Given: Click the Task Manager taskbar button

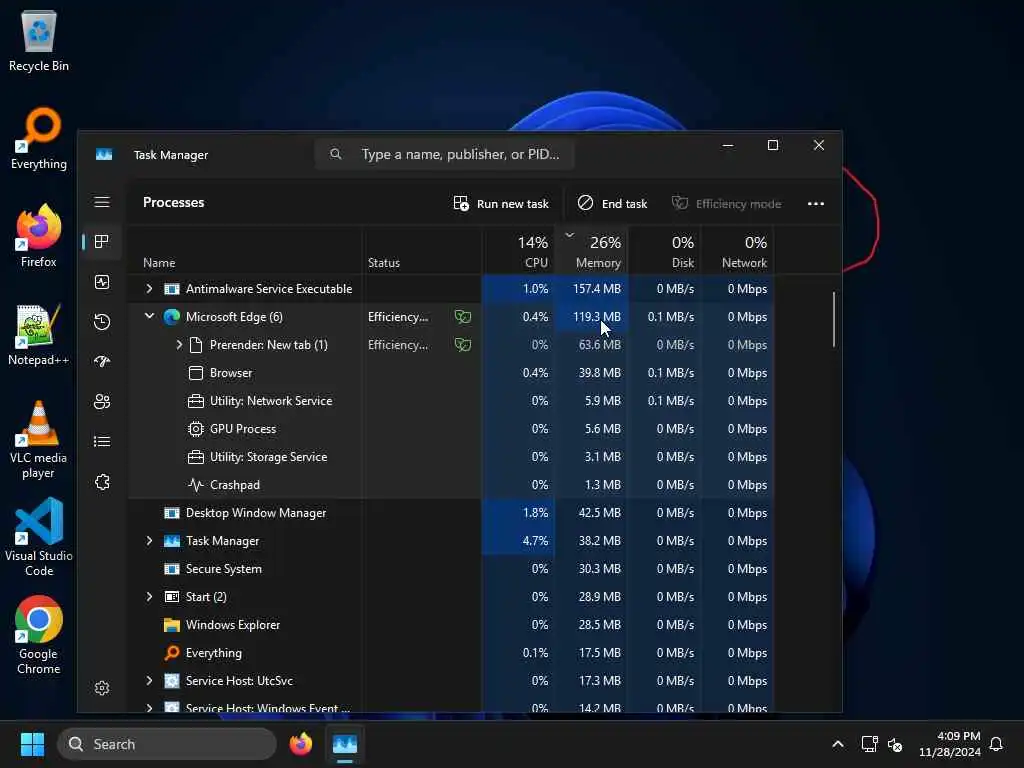Looking at the screenshot, I should click(x=345, y=744).
